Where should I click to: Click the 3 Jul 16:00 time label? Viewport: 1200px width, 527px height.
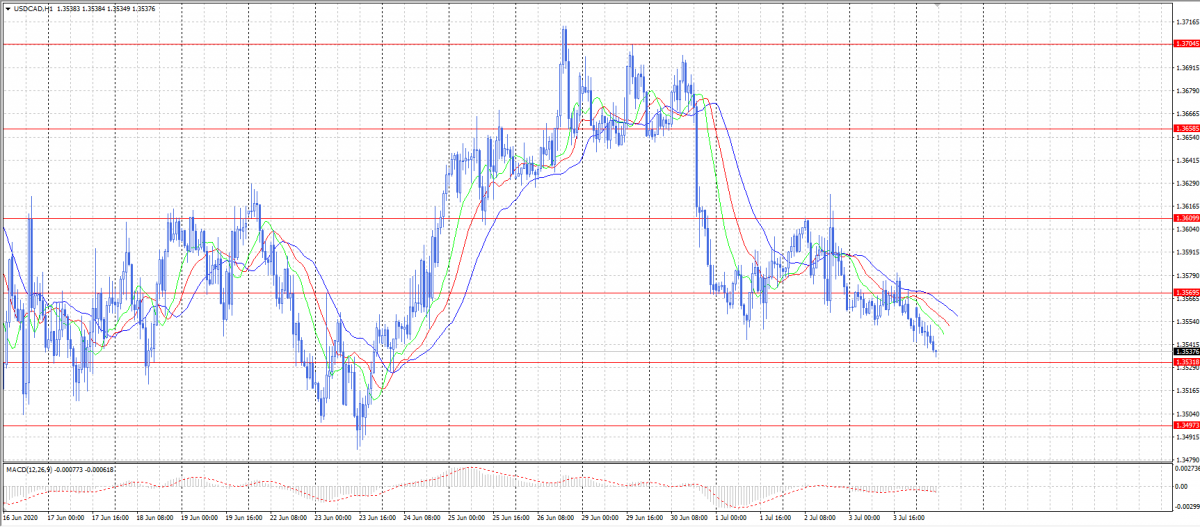click(x=907, y=519)
